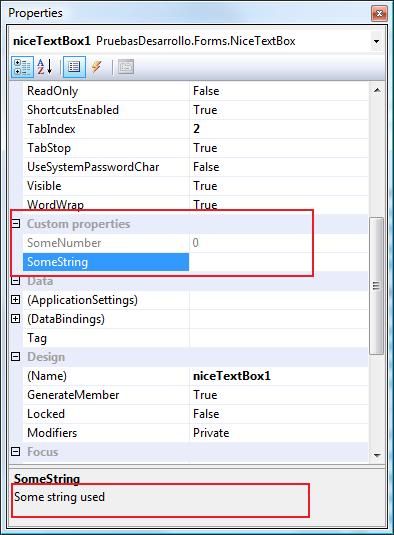Expand the (ApplicationSettings) node
The width and height of the screenshot is (394, 535).
(16, 300)
